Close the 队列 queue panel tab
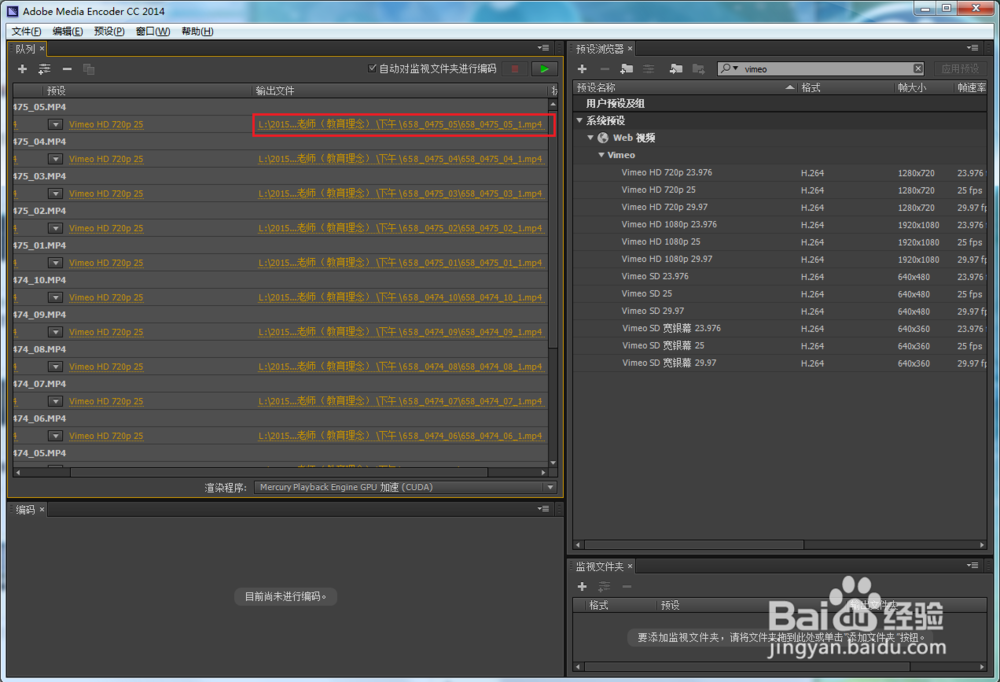Image resolution: width=1000 pixels, height=682 pixels. pyautogui.click(x=42, y=48)
